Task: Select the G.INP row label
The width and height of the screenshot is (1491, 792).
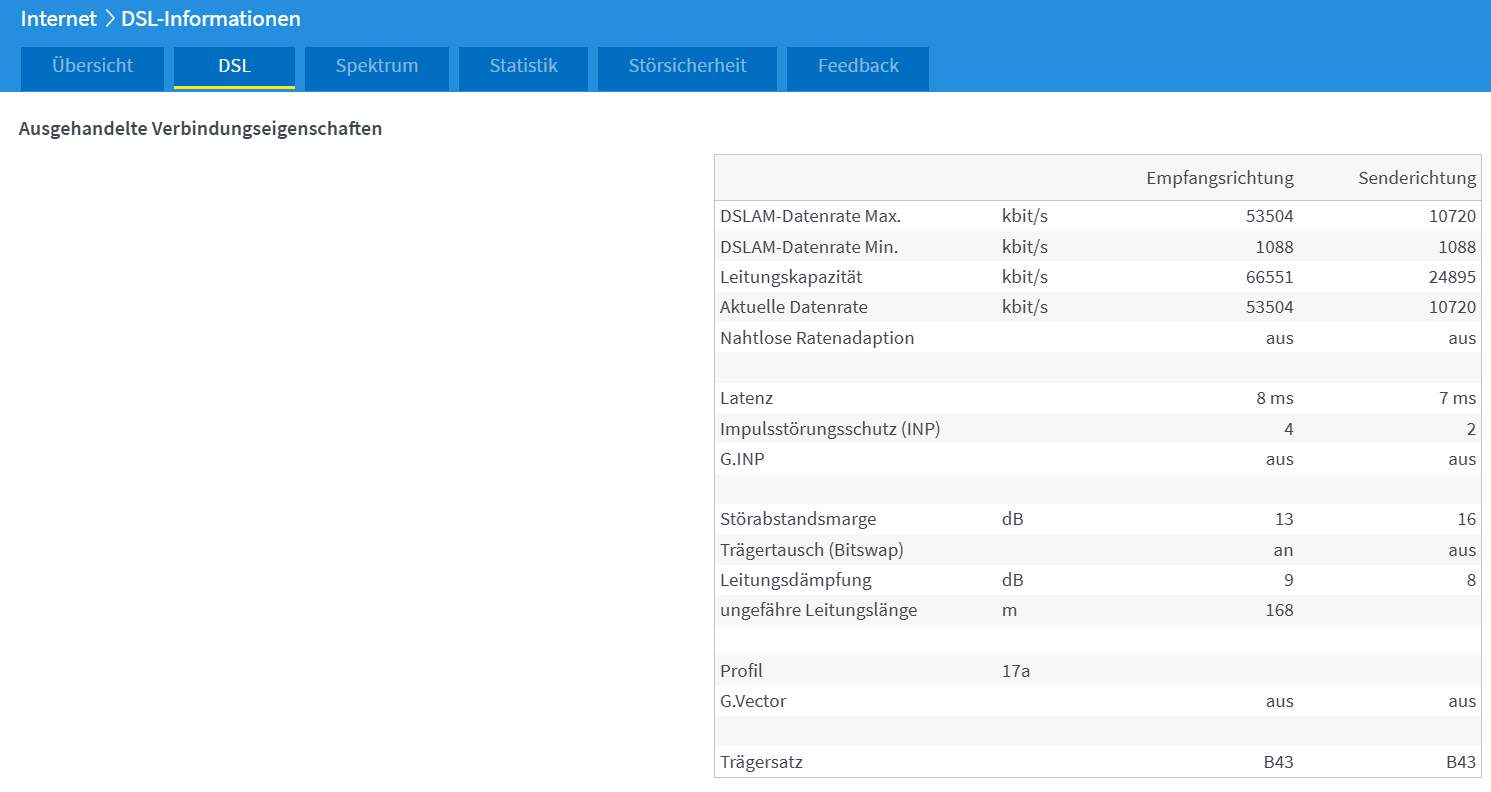Action: point(744,459)
